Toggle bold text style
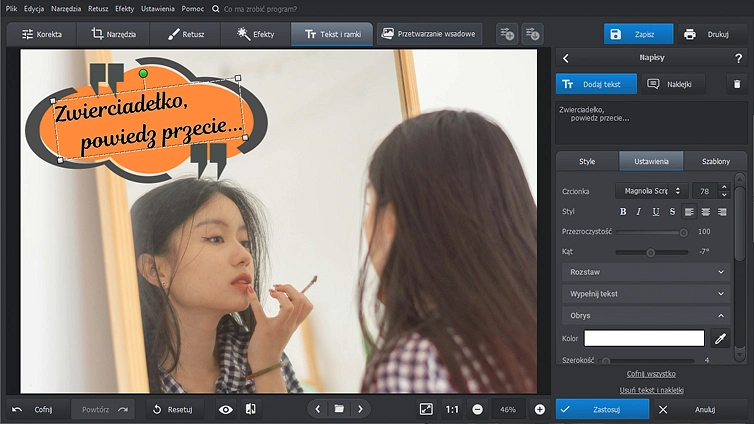 tap(623, 211)
